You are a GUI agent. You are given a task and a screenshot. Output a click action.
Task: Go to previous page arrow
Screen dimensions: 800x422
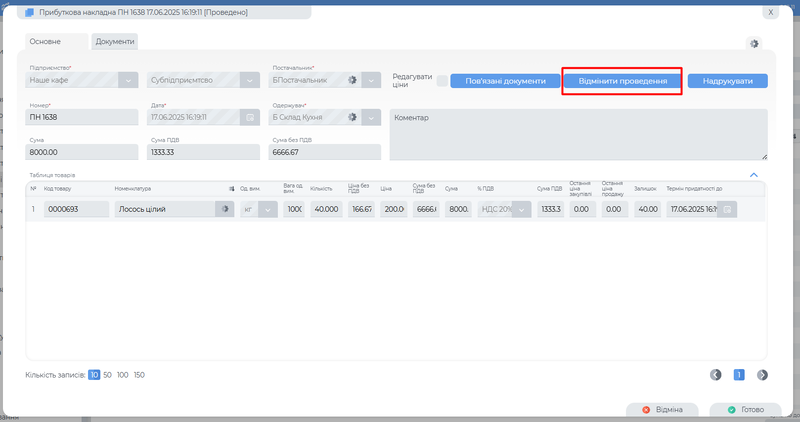(716, 375)
